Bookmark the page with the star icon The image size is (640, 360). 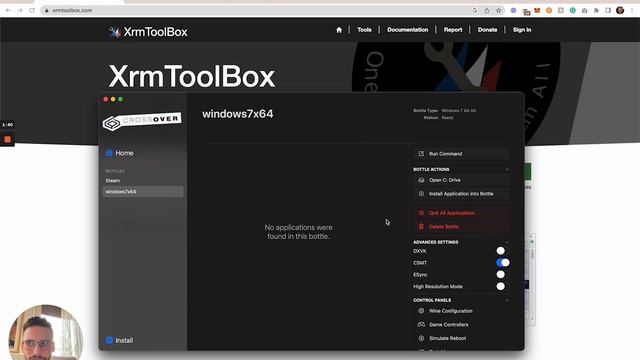(498, 11)
